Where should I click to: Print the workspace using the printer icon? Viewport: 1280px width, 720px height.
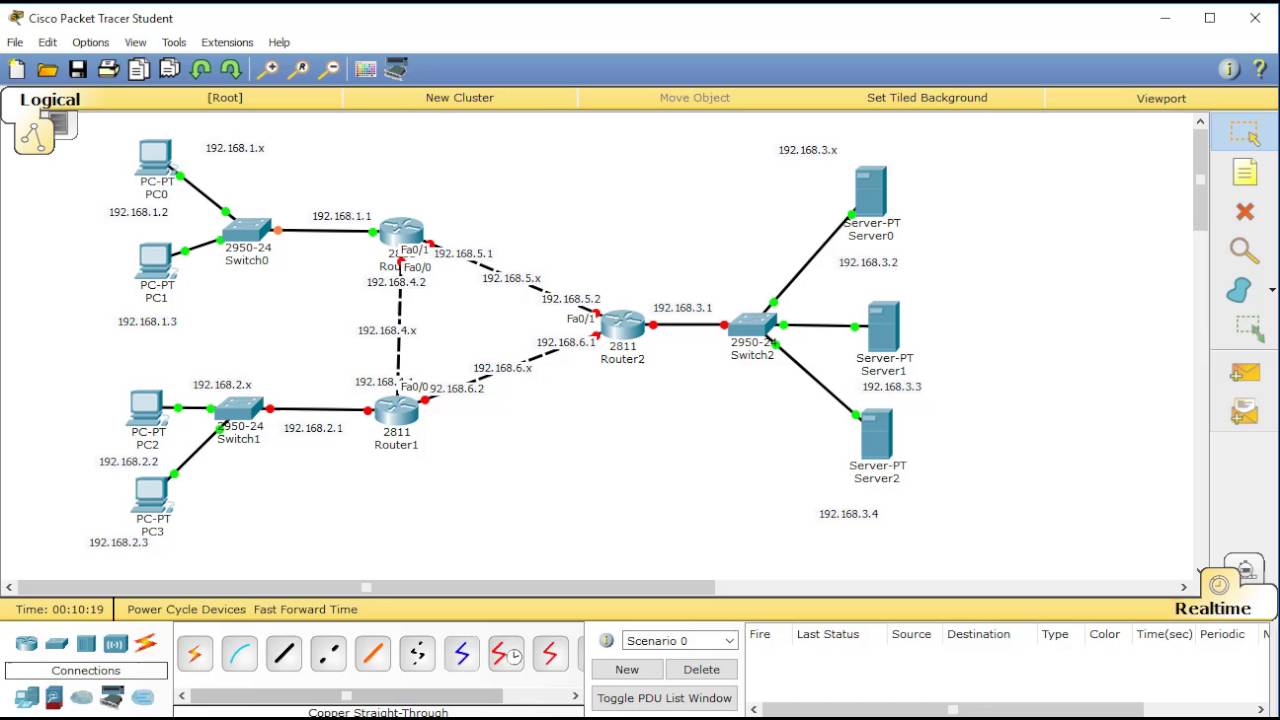click(x=108, y=69)
